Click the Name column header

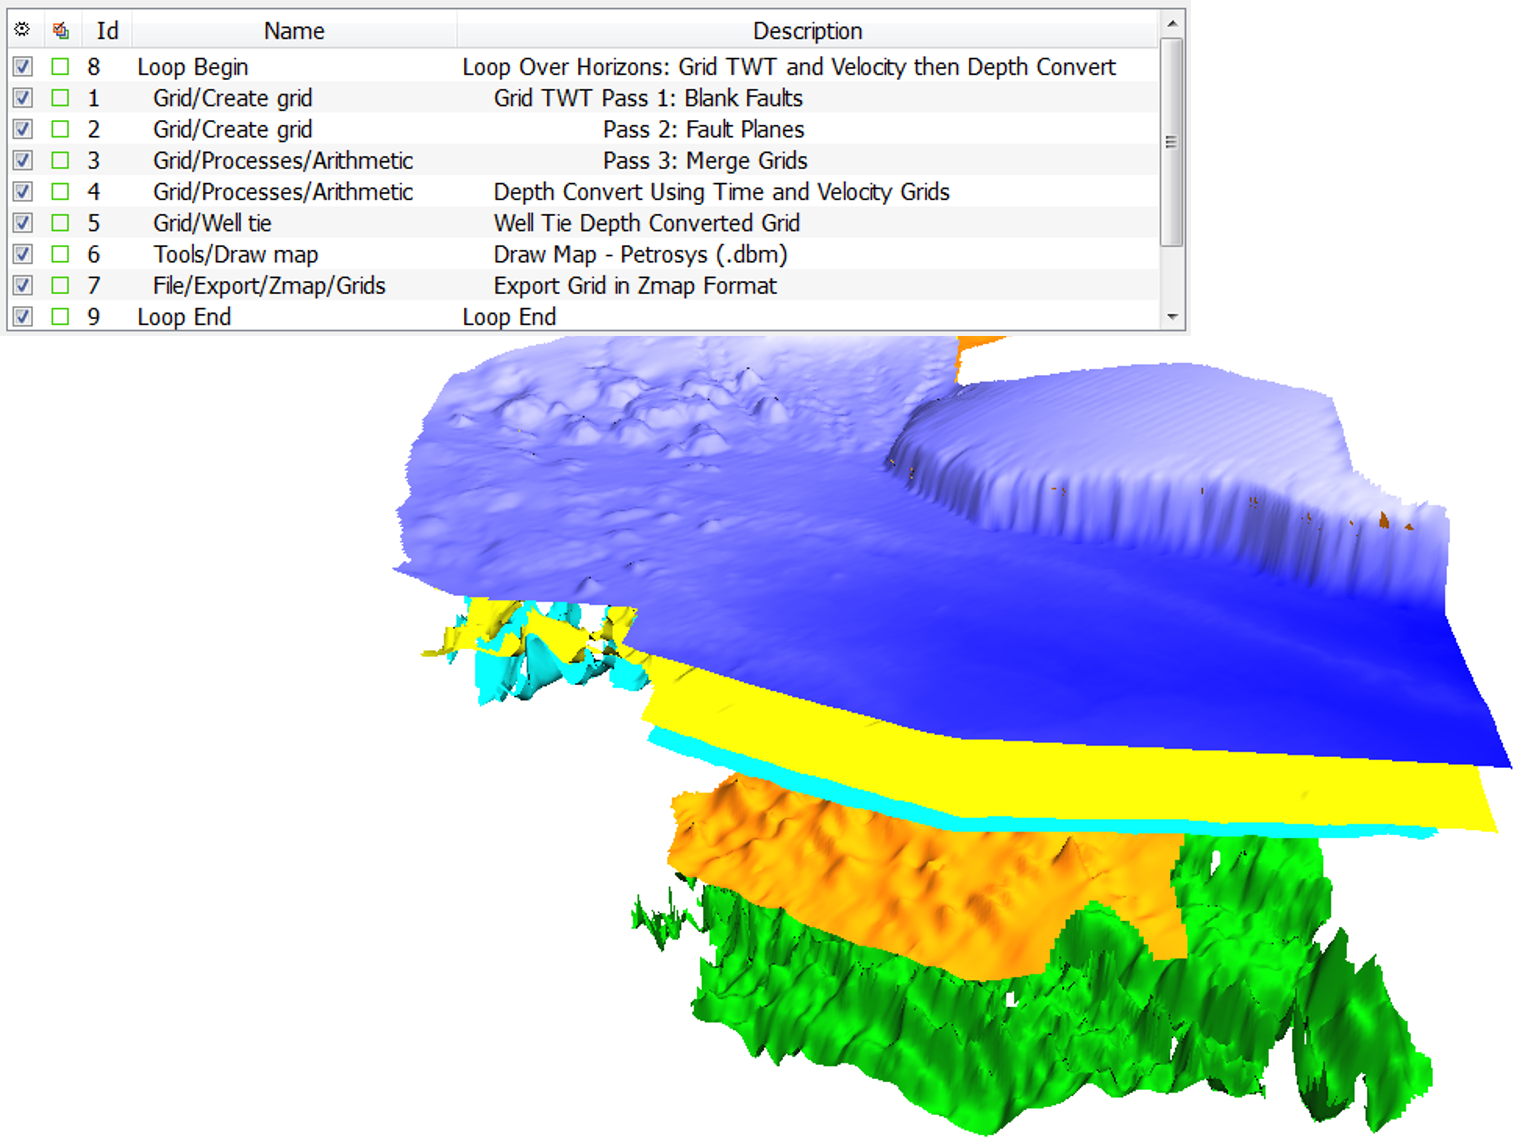tap(293, 31)
